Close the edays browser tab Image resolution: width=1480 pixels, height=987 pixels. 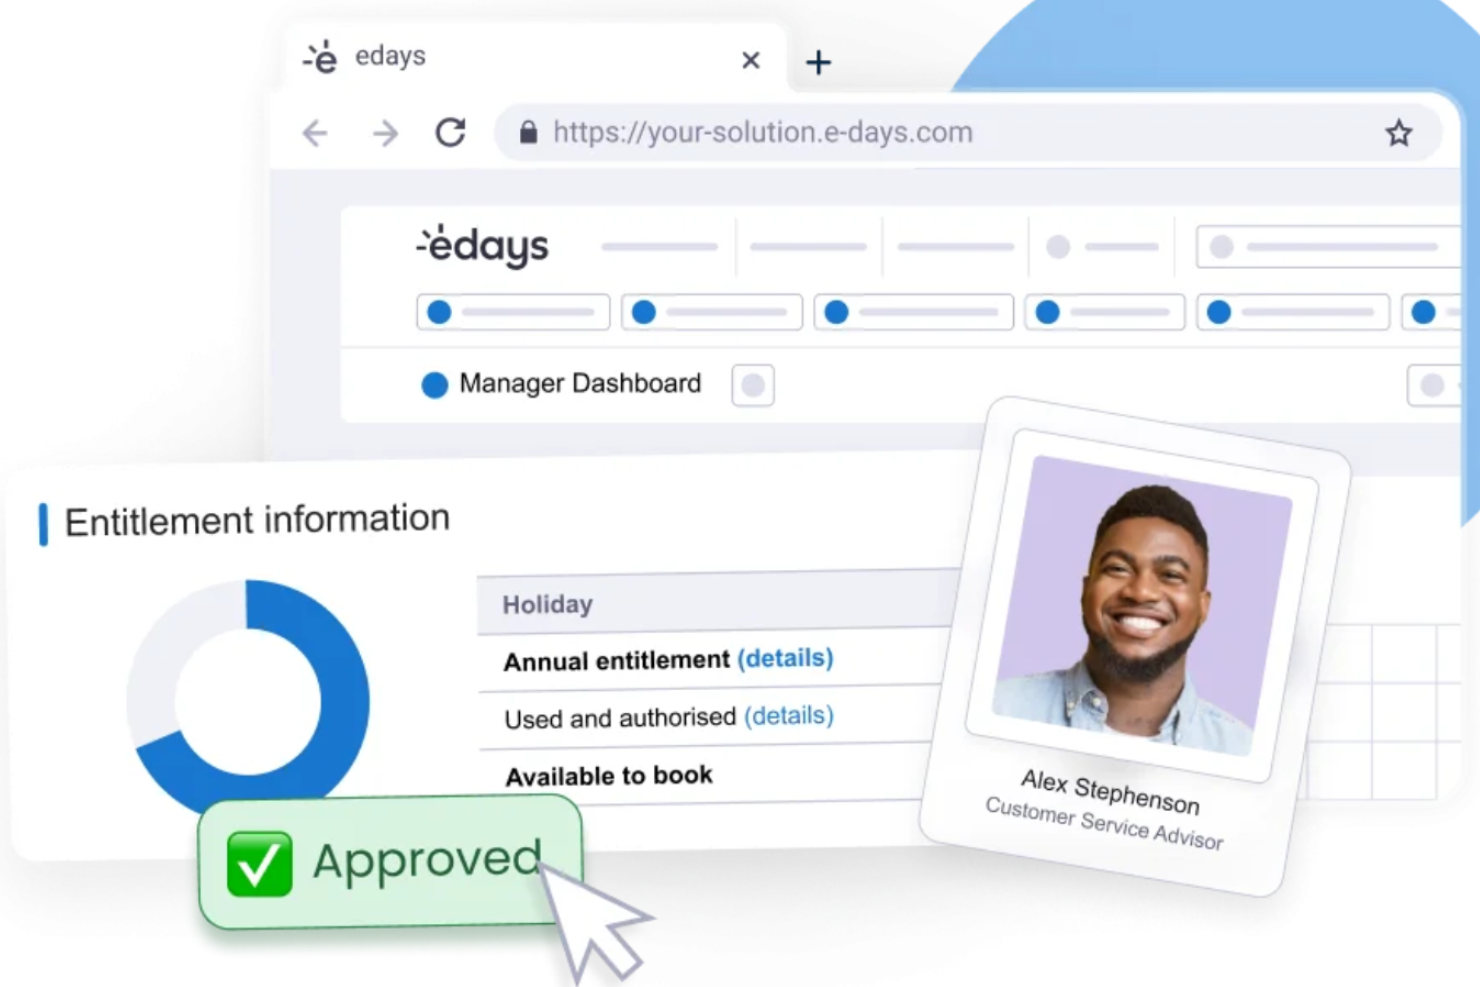[751, 61]
